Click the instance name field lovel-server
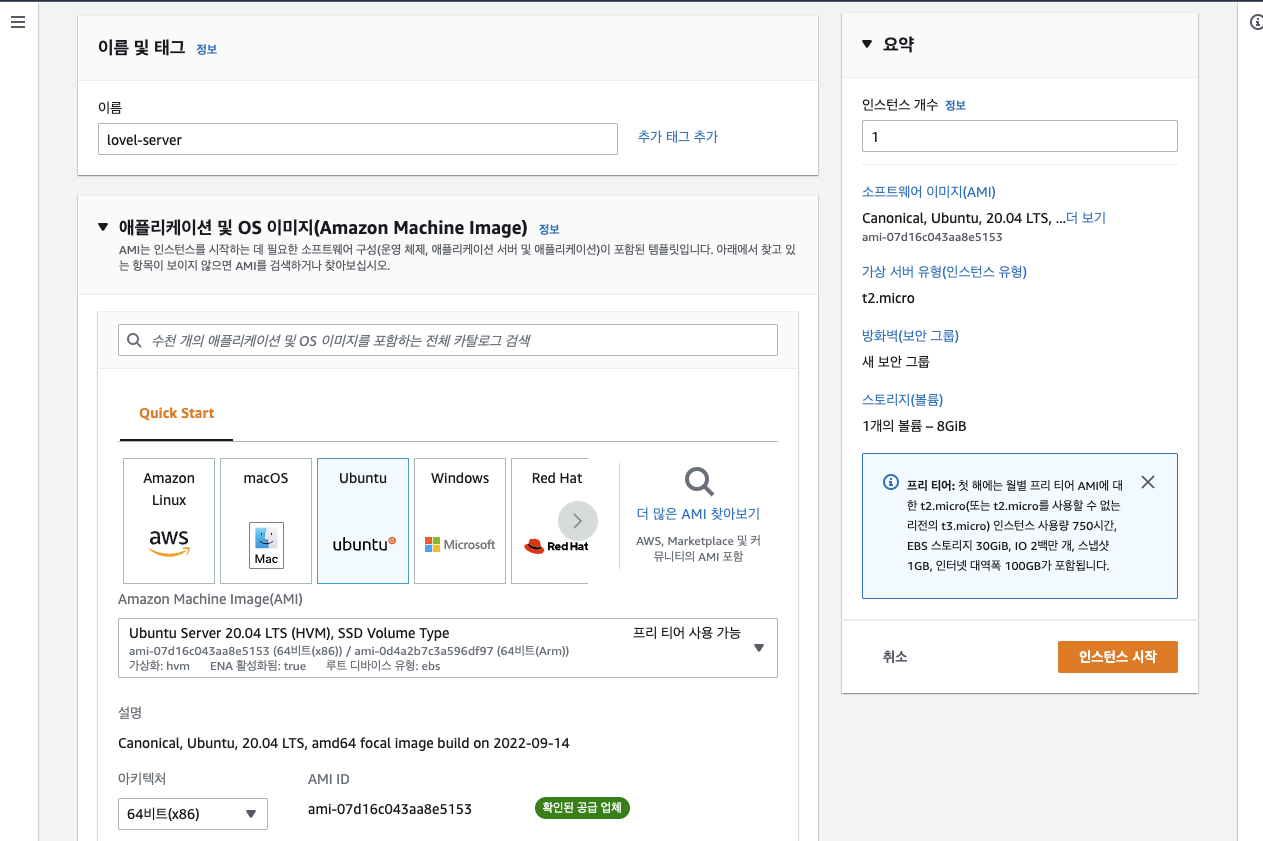The height and width of the screenshot is (841, 1263). [x=358, y=139]
